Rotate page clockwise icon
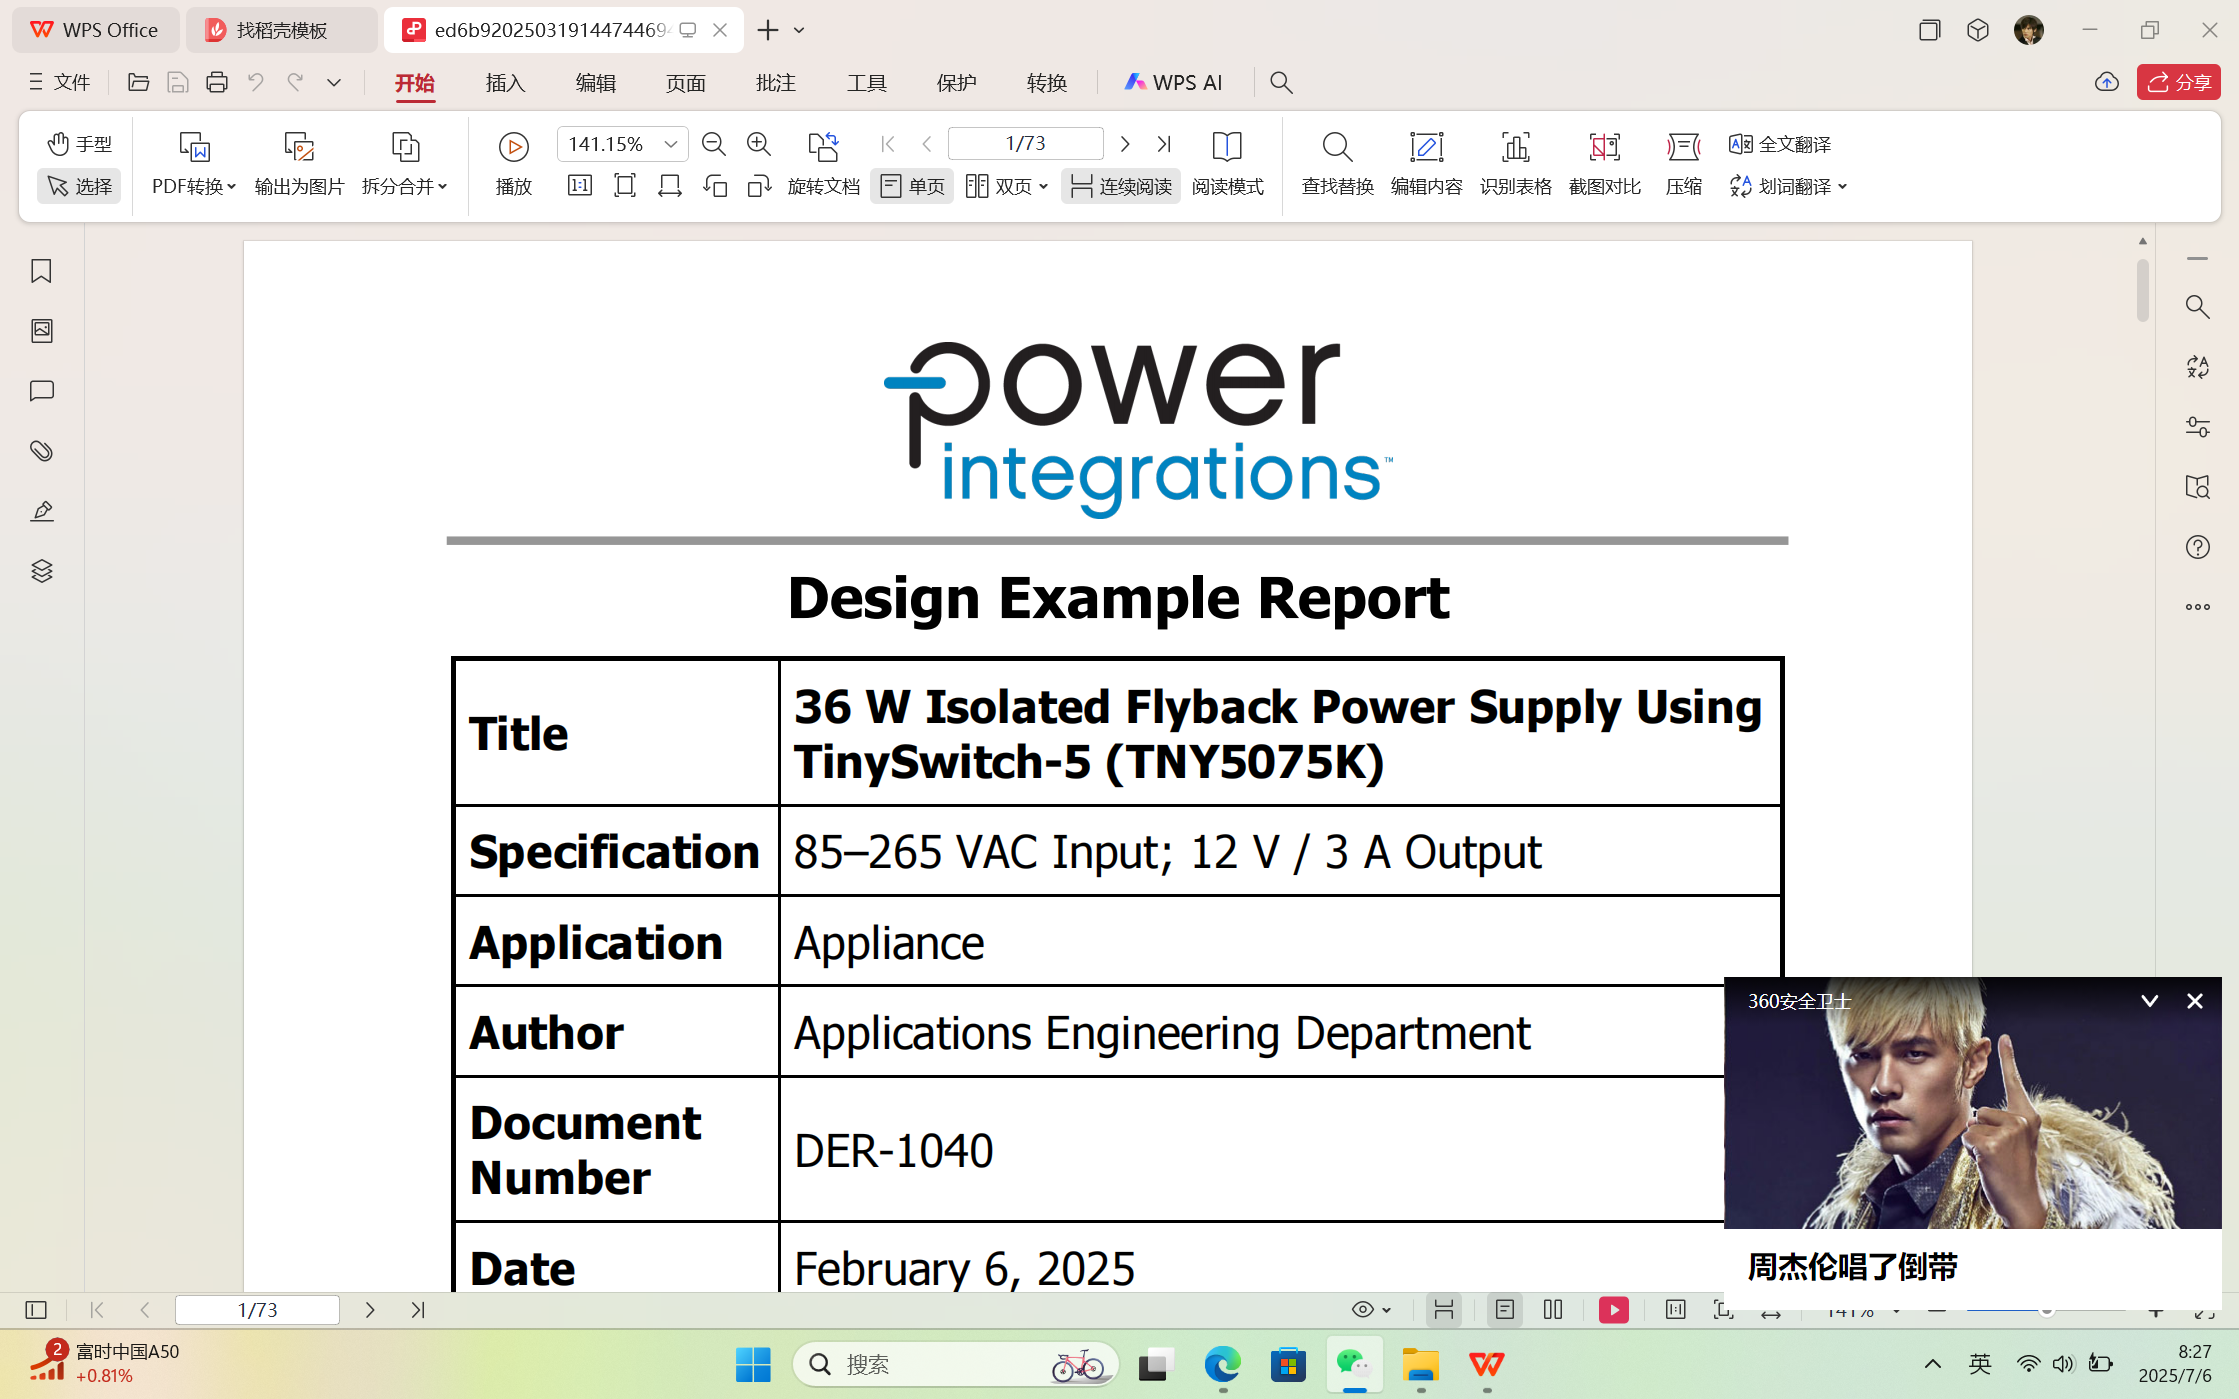Screen dimensions: 2239x1399 [759, 186]
